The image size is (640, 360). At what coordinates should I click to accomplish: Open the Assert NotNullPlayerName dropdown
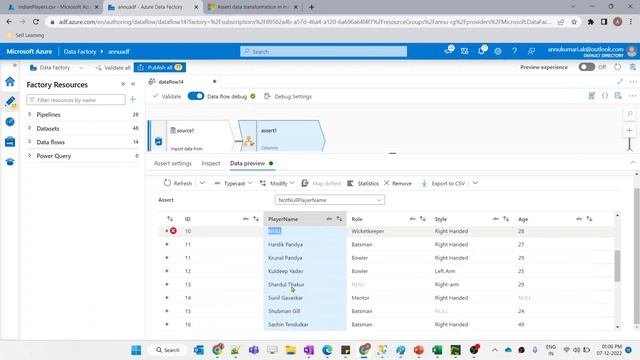click(329, 200)
